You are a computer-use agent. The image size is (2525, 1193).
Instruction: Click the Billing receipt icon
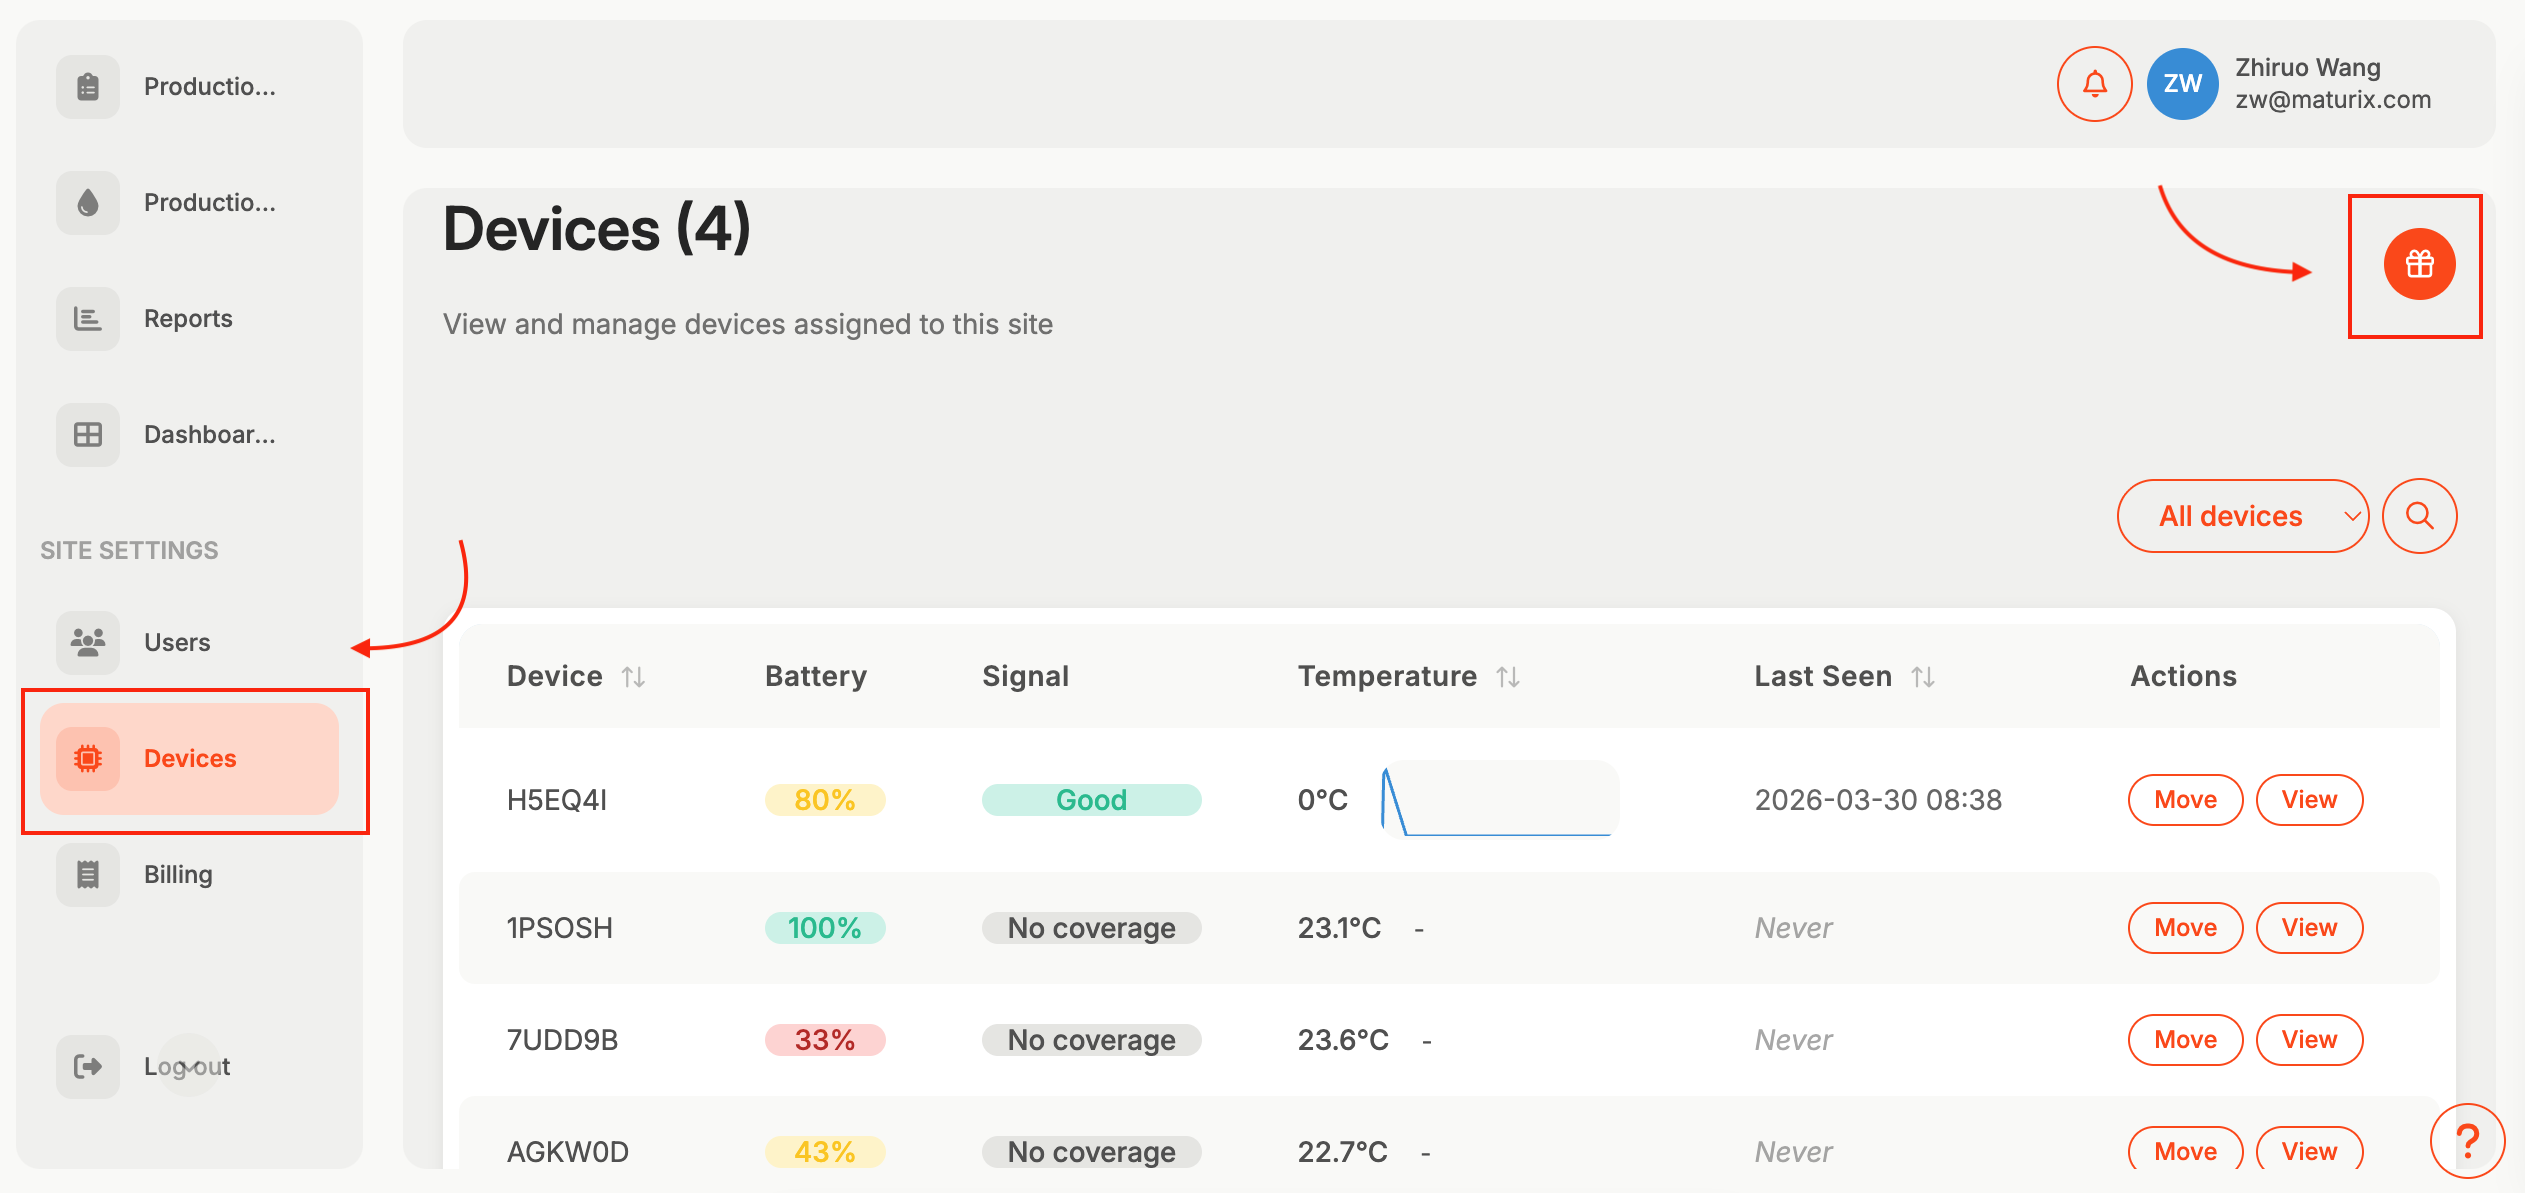coord(88,875)
